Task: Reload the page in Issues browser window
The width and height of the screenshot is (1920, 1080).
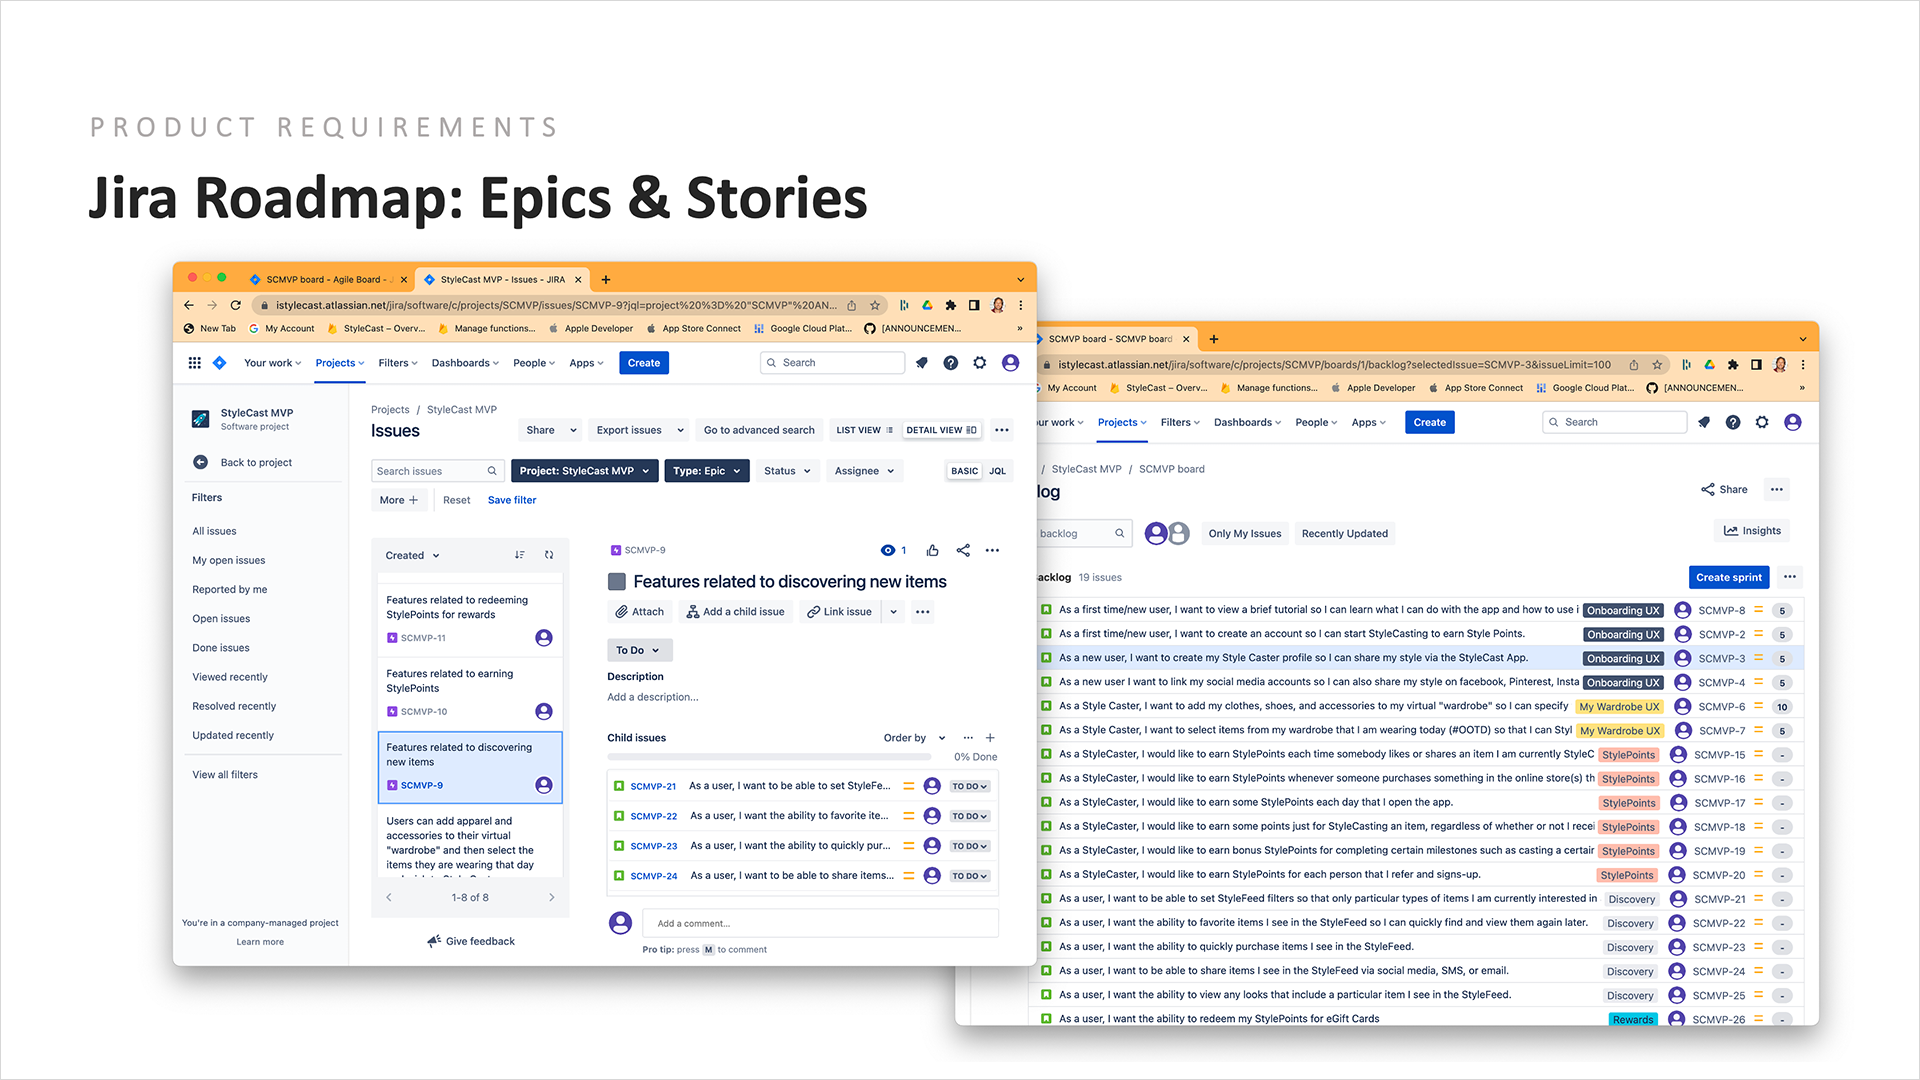Action: pos(236,305)
